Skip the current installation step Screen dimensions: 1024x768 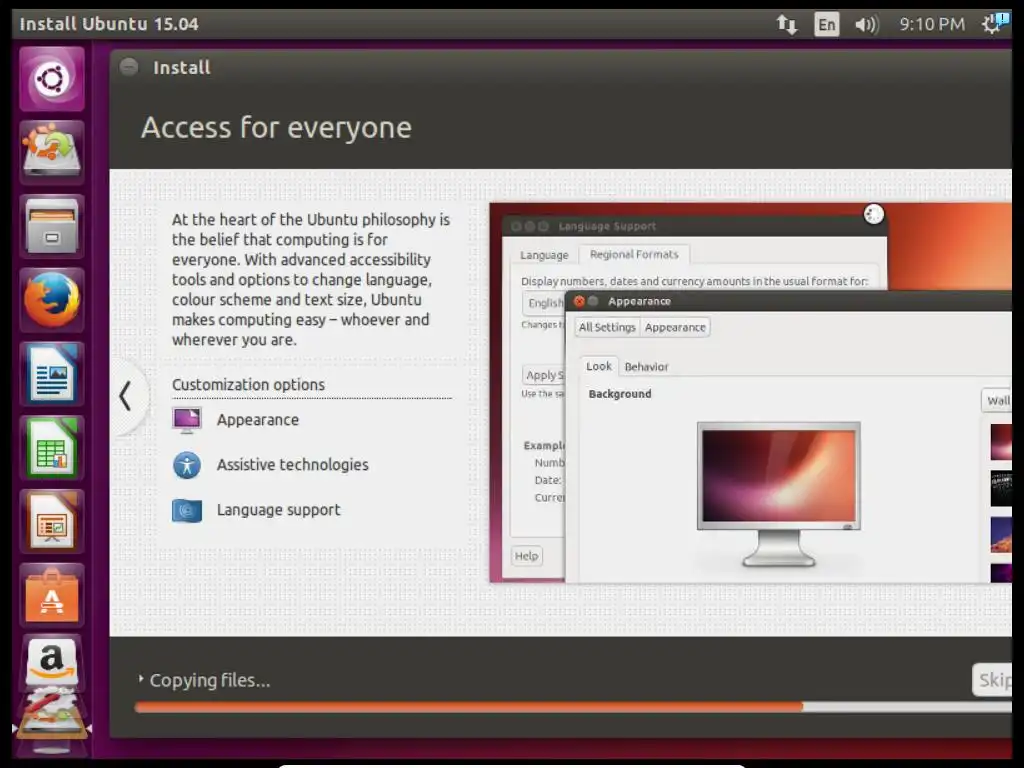click(x=993, y=680)
